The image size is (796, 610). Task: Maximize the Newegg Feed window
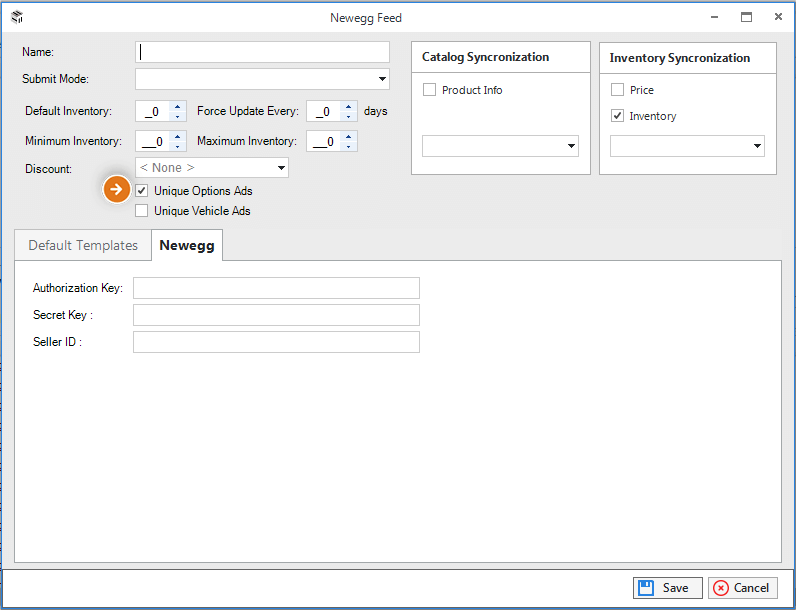click(746, 17)
